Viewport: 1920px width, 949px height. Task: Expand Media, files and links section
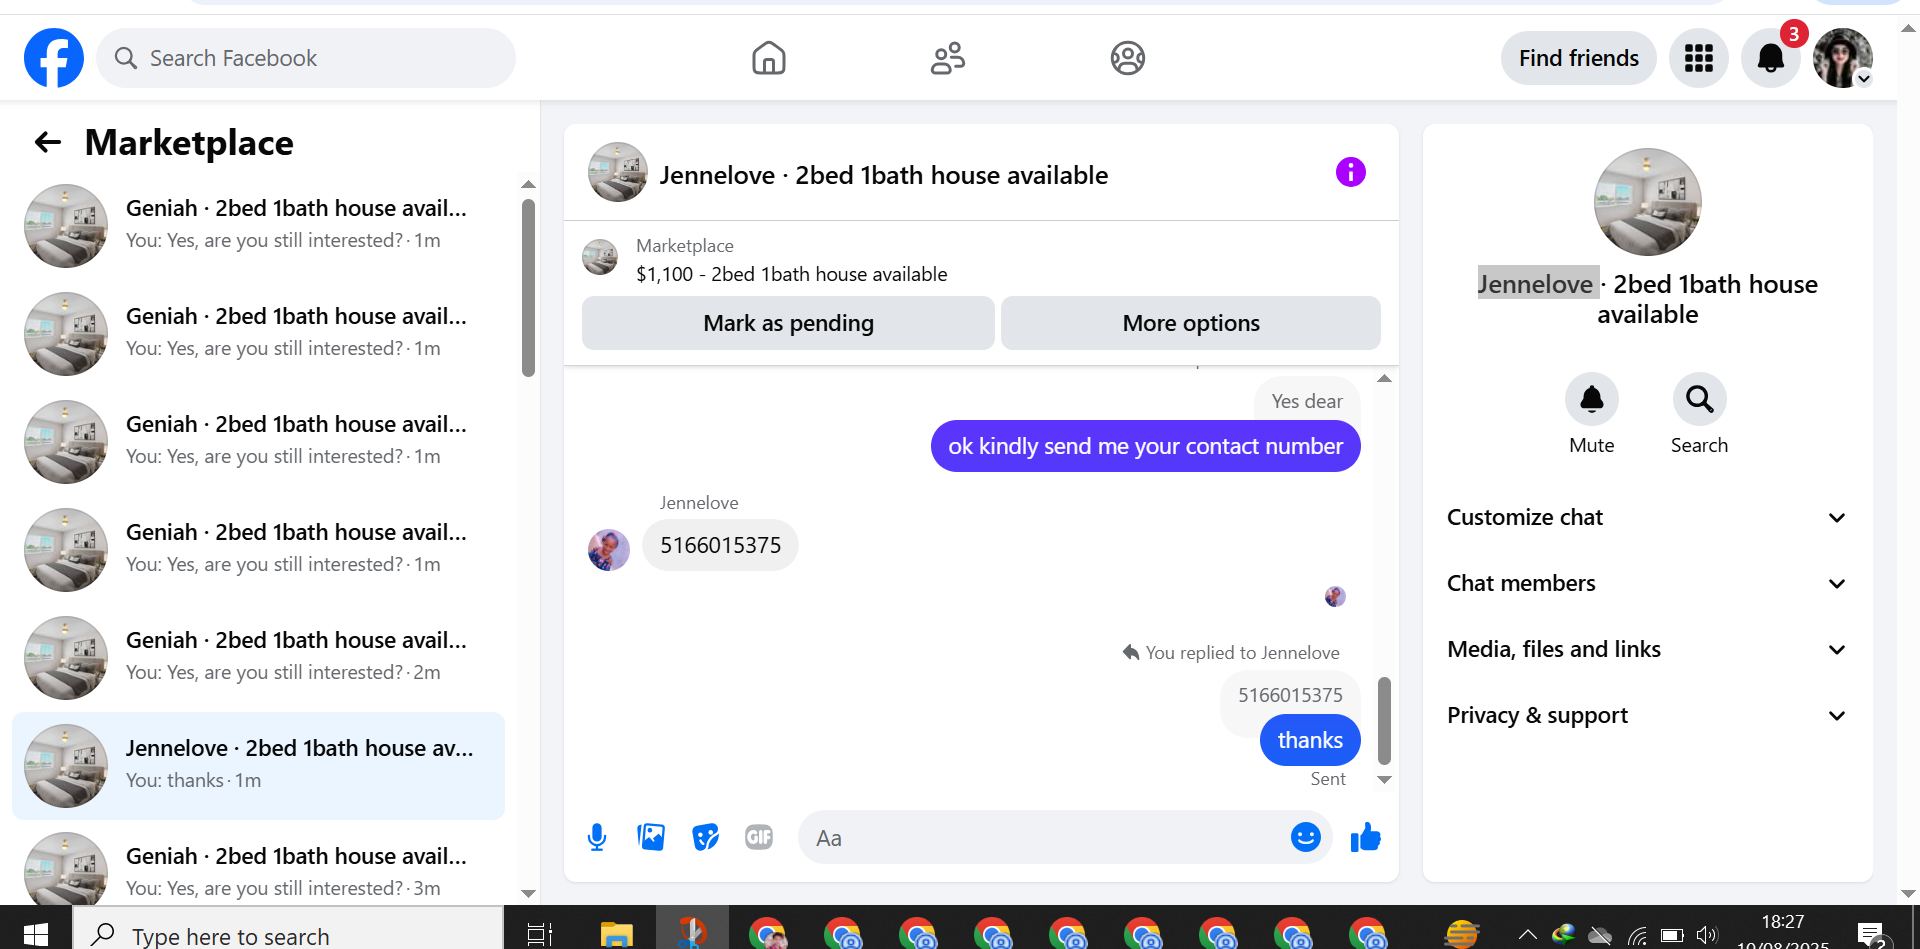(1647, 649)
